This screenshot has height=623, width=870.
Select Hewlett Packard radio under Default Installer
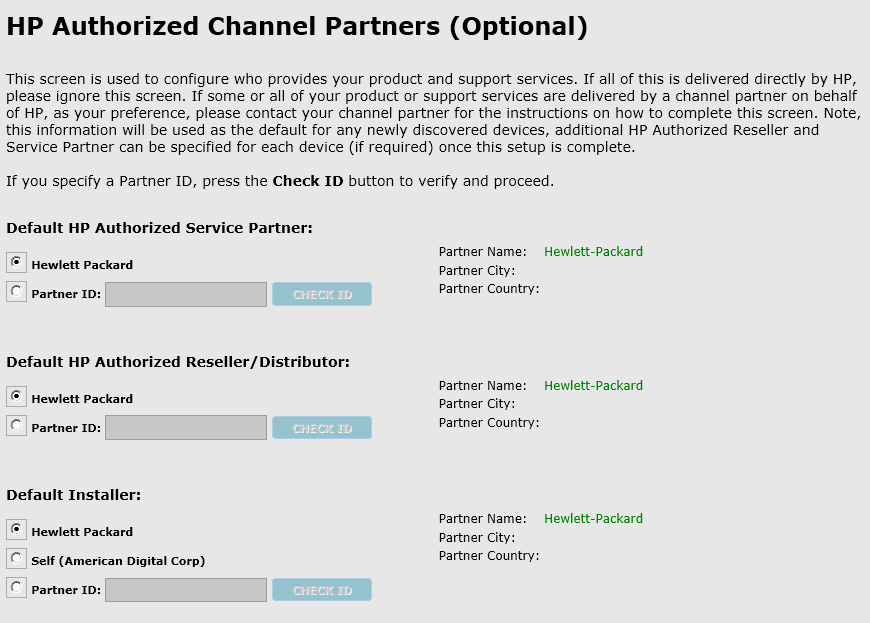coord(17,529)
